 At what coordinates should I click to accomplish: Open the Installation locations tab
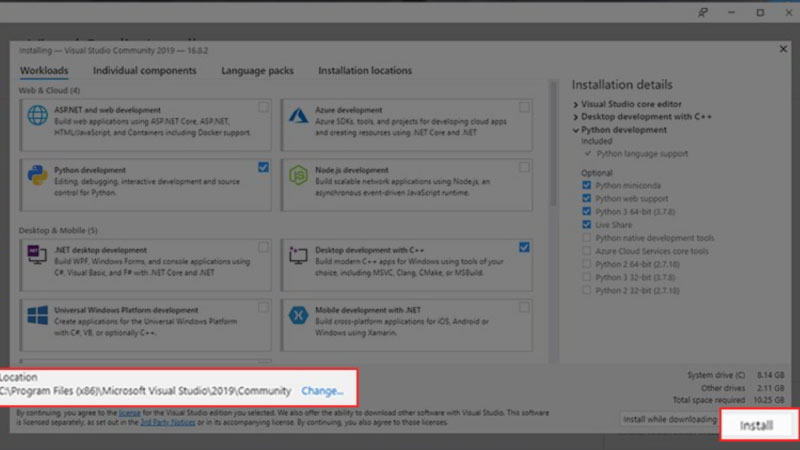(365, 70)
